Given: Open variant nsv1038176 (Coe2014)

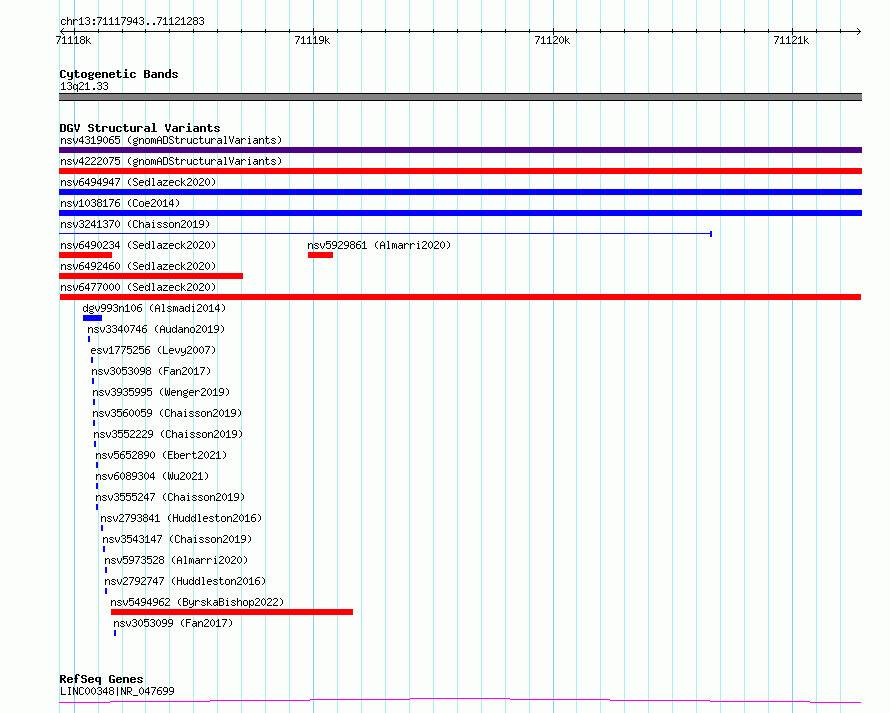Looking at the screenshot, I should 120,203.
